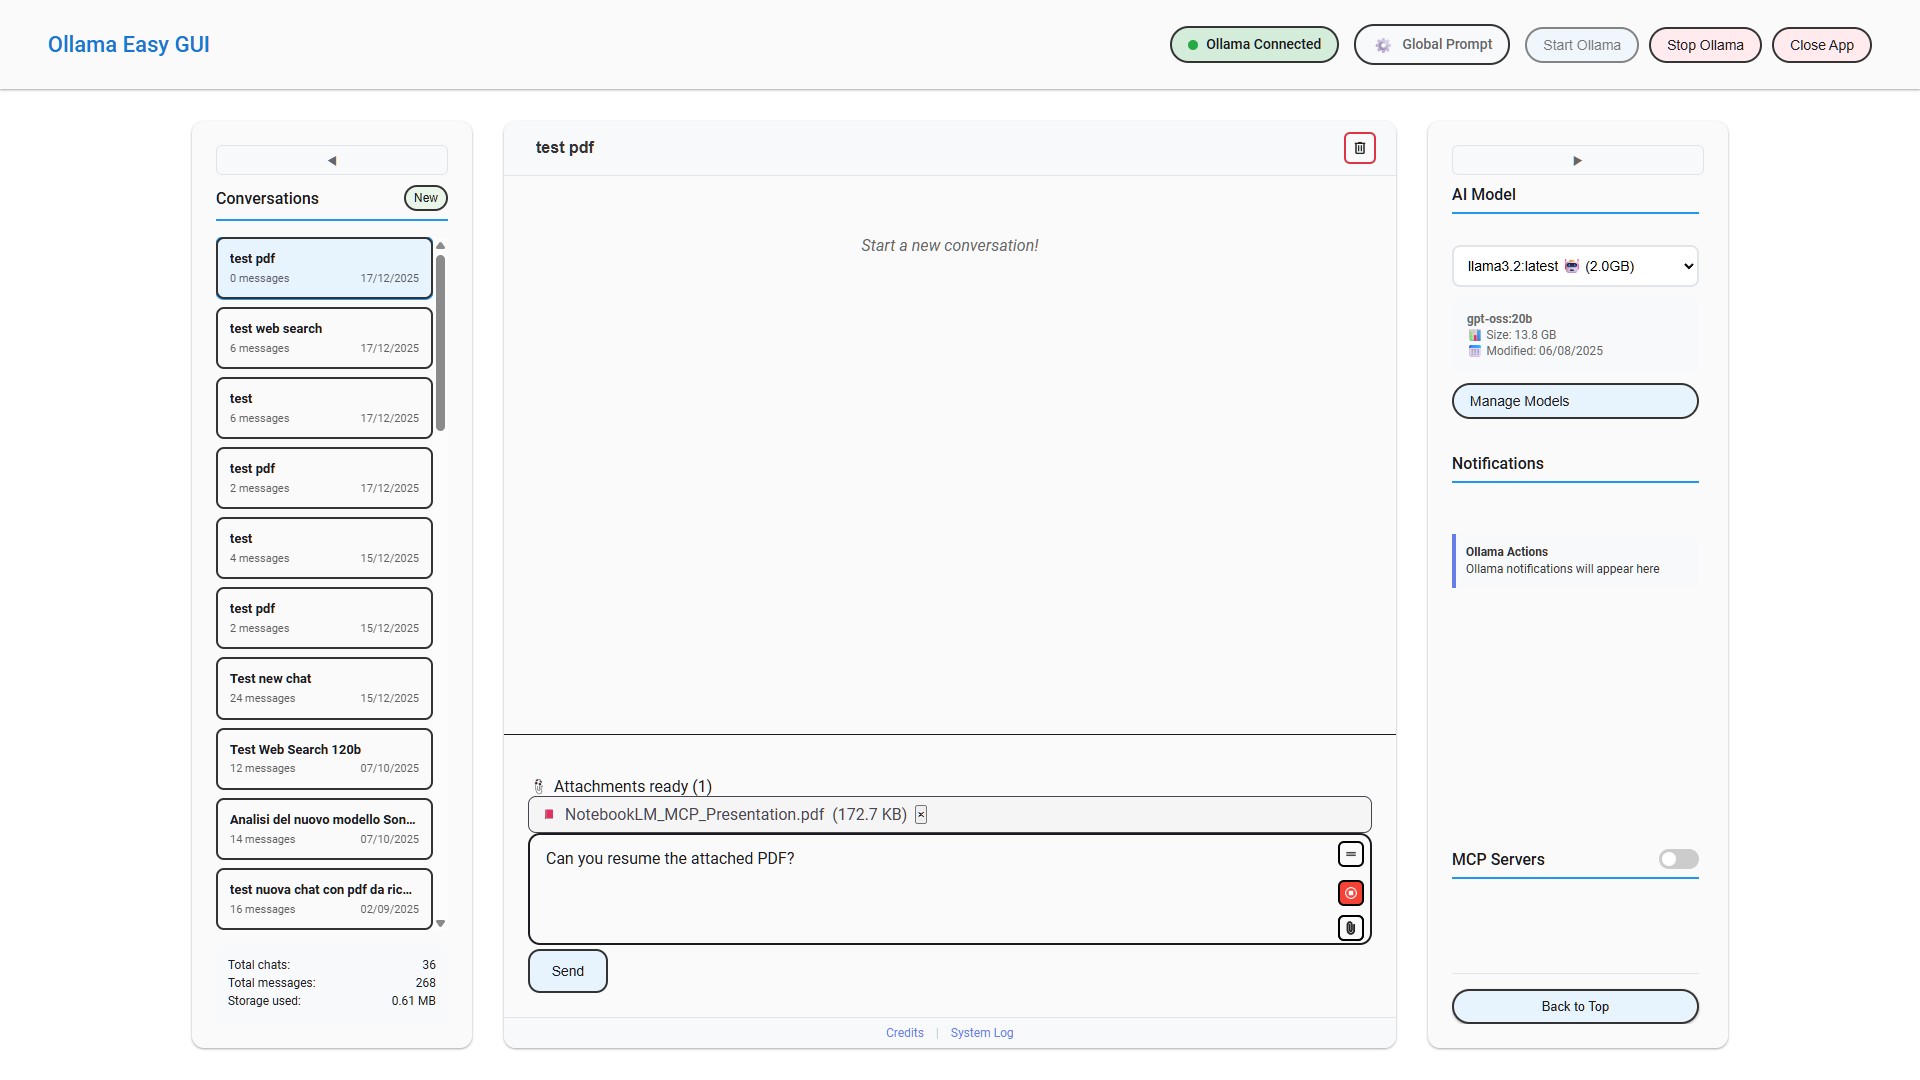
Task: Click the conversations list scrollbar
Action: 440,343
